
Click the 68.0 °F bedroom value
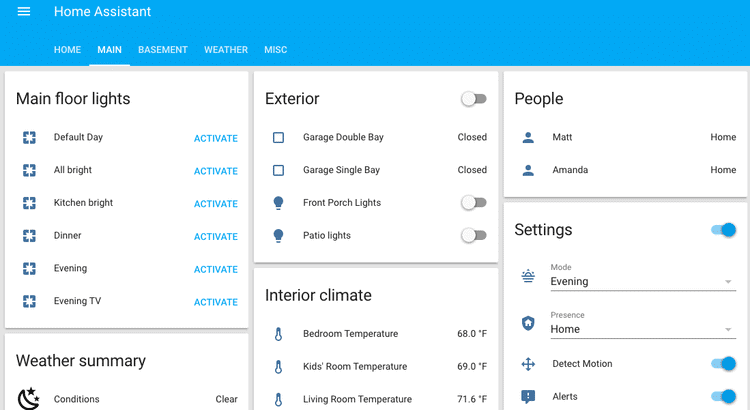pos(472,334)
